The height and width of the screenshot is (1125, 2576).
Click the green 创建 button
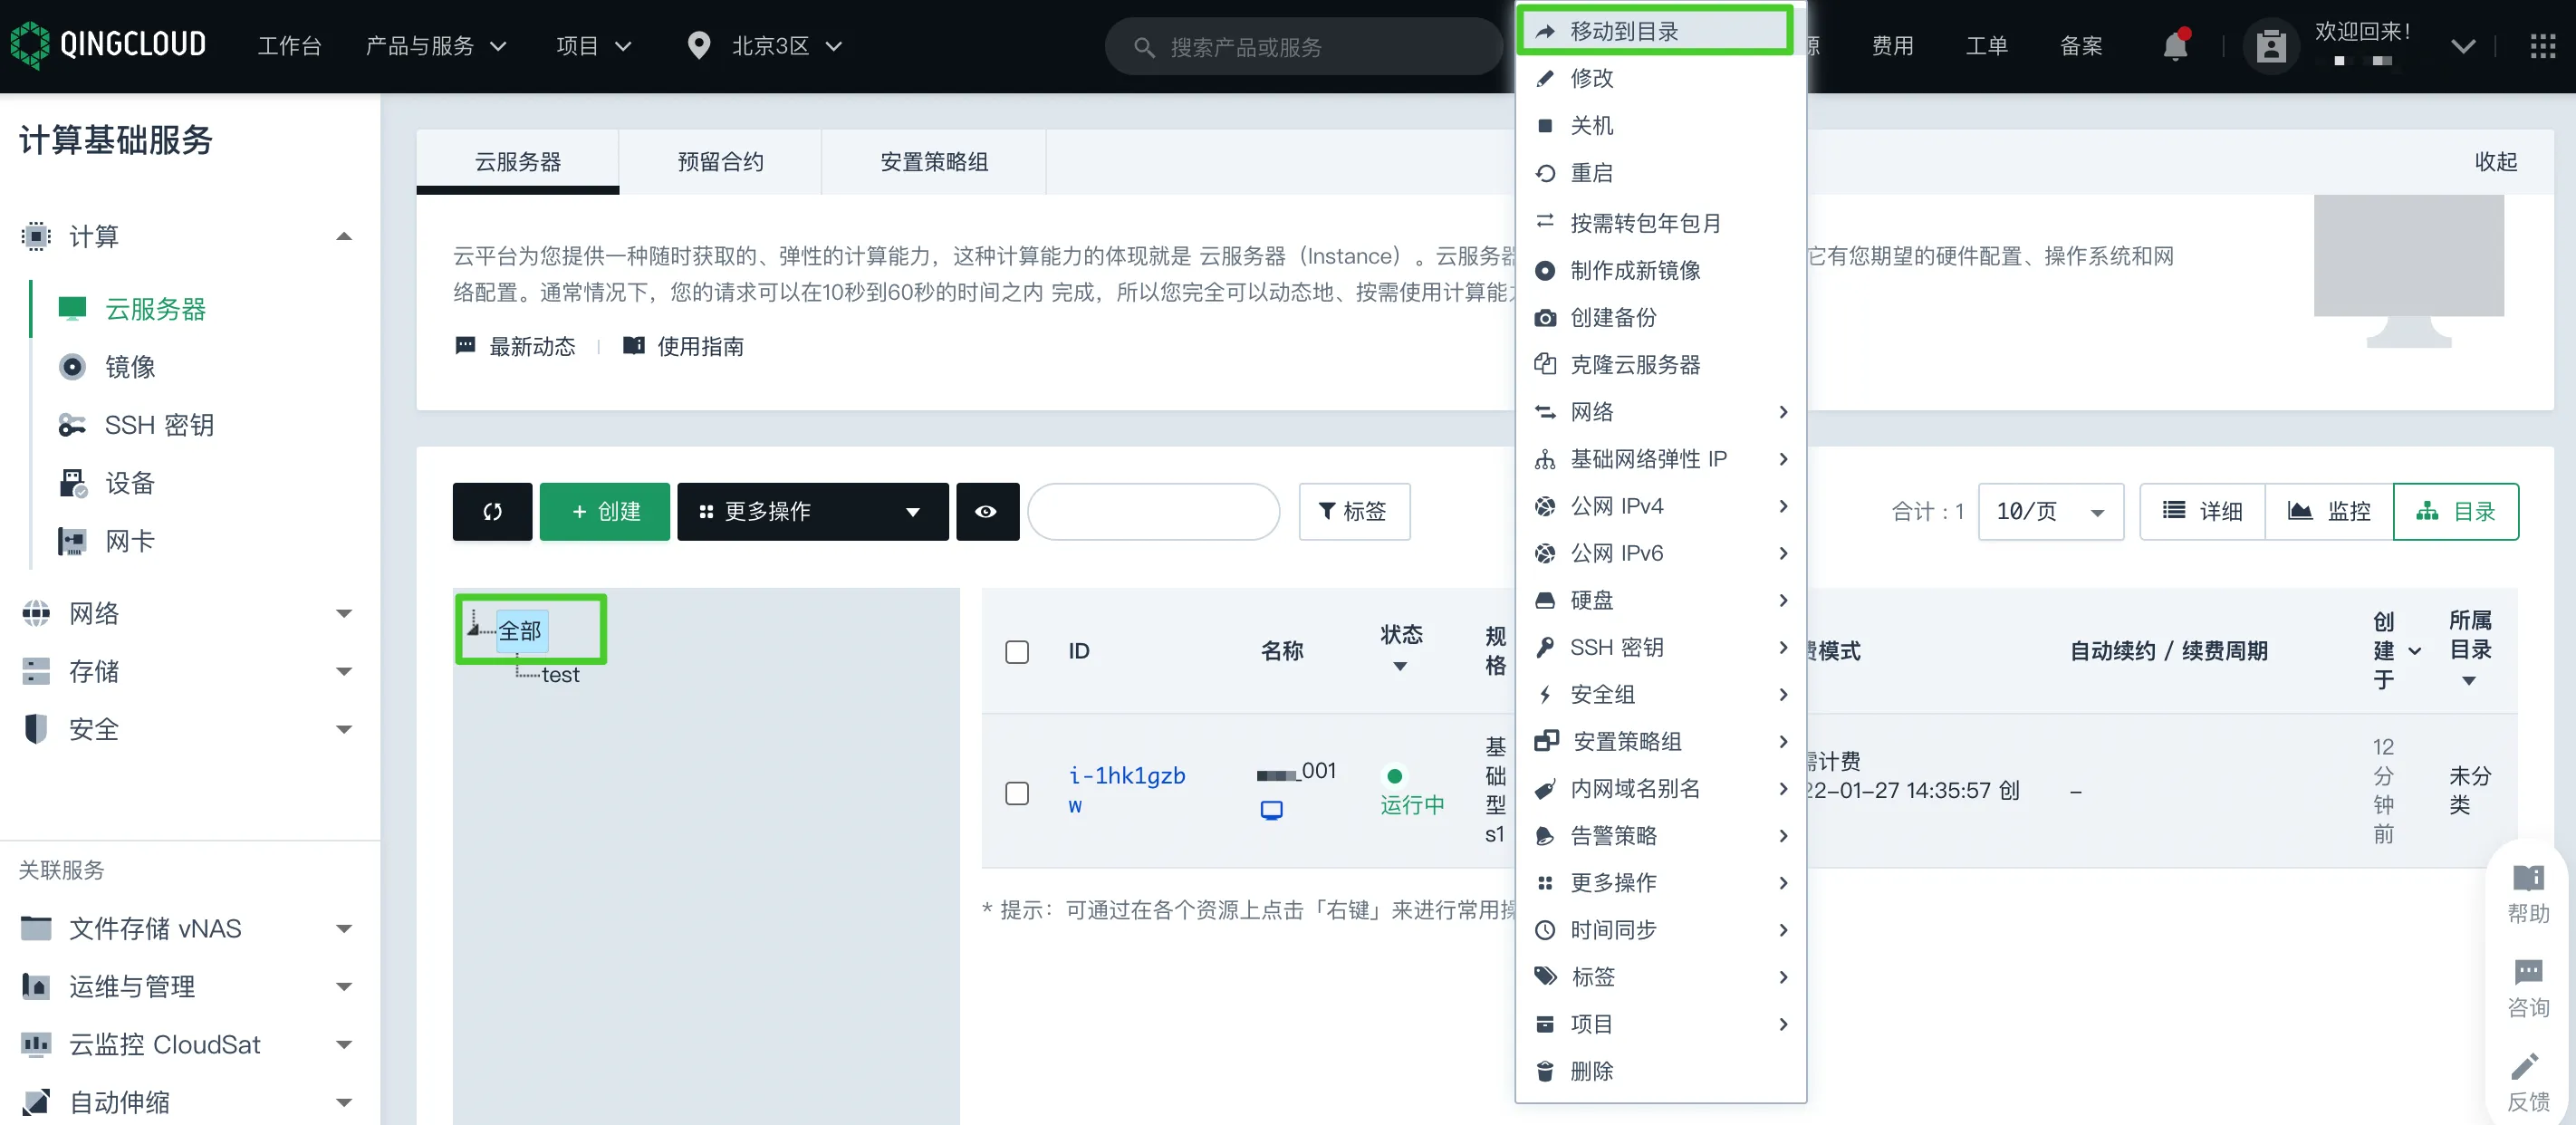[604, 511]
